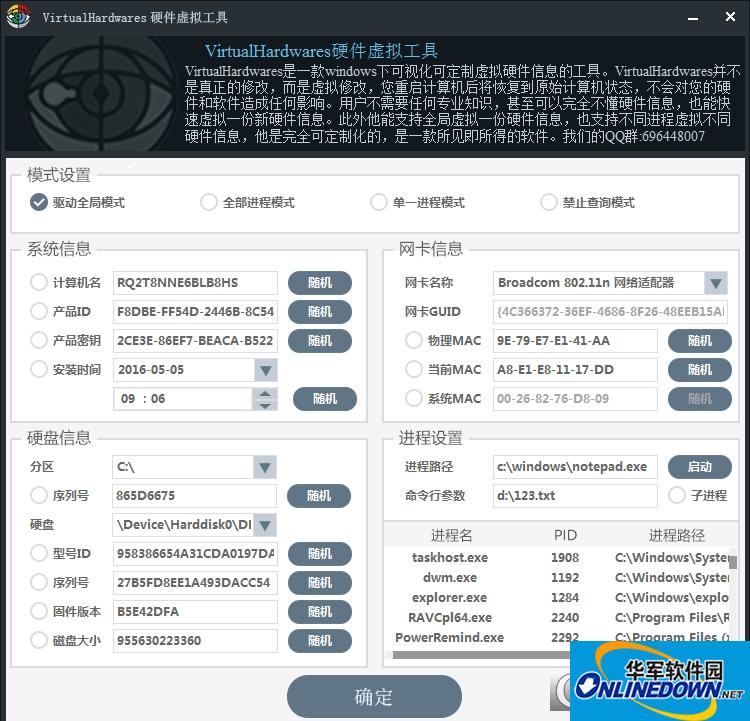Expand the 网卡名称 adapter dropdown

click(x=716, y=283)
